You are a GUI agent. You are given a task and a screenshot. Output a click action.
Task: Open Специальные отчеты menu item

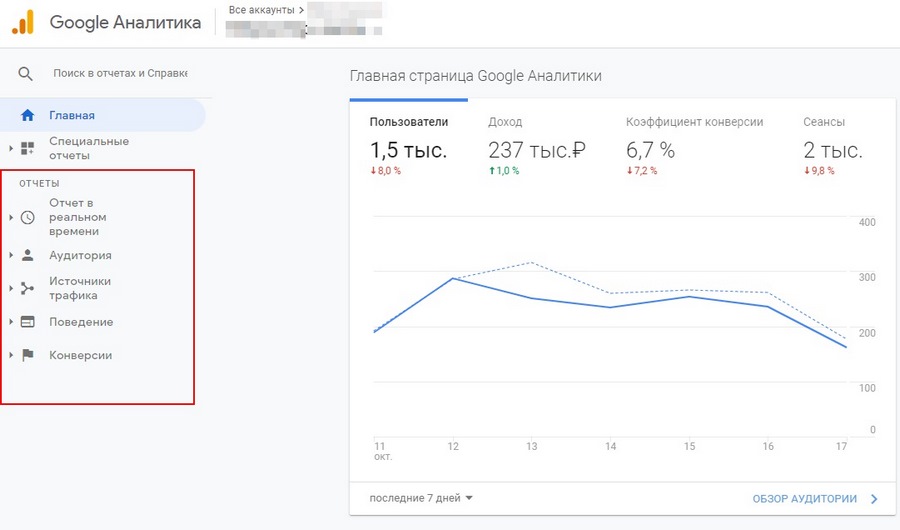pyautogui.click(x=89, y=148)
